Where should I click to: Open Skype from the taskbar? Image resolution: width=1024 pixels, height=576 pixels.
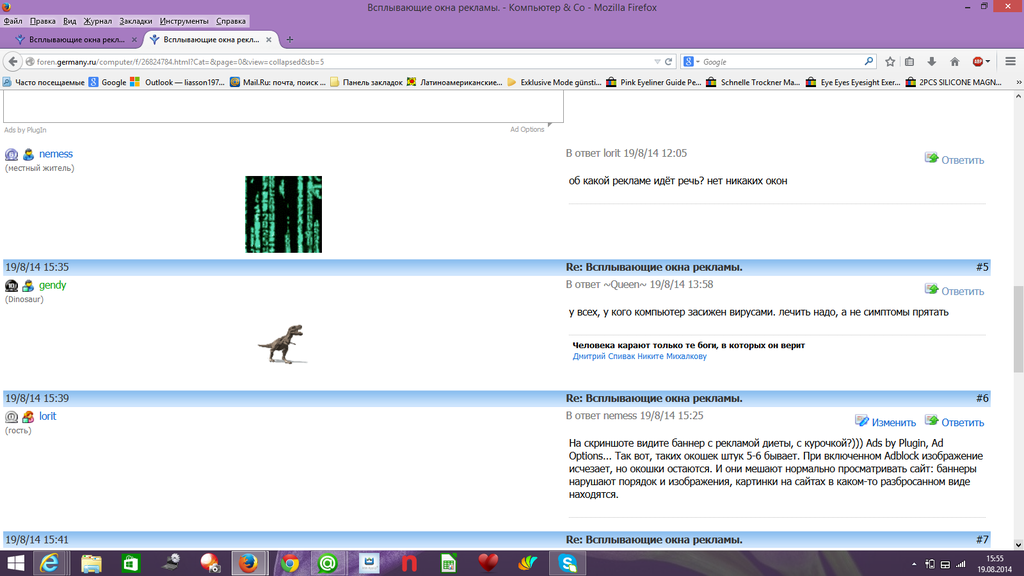pyautogui.click(x=568, y=563)
